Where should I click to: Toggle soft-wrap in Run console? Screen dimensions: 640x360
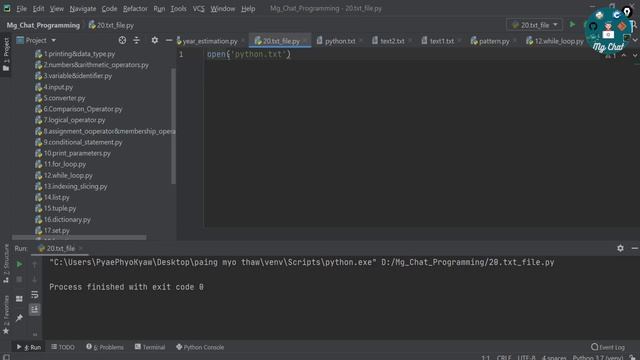click(35, 295)
